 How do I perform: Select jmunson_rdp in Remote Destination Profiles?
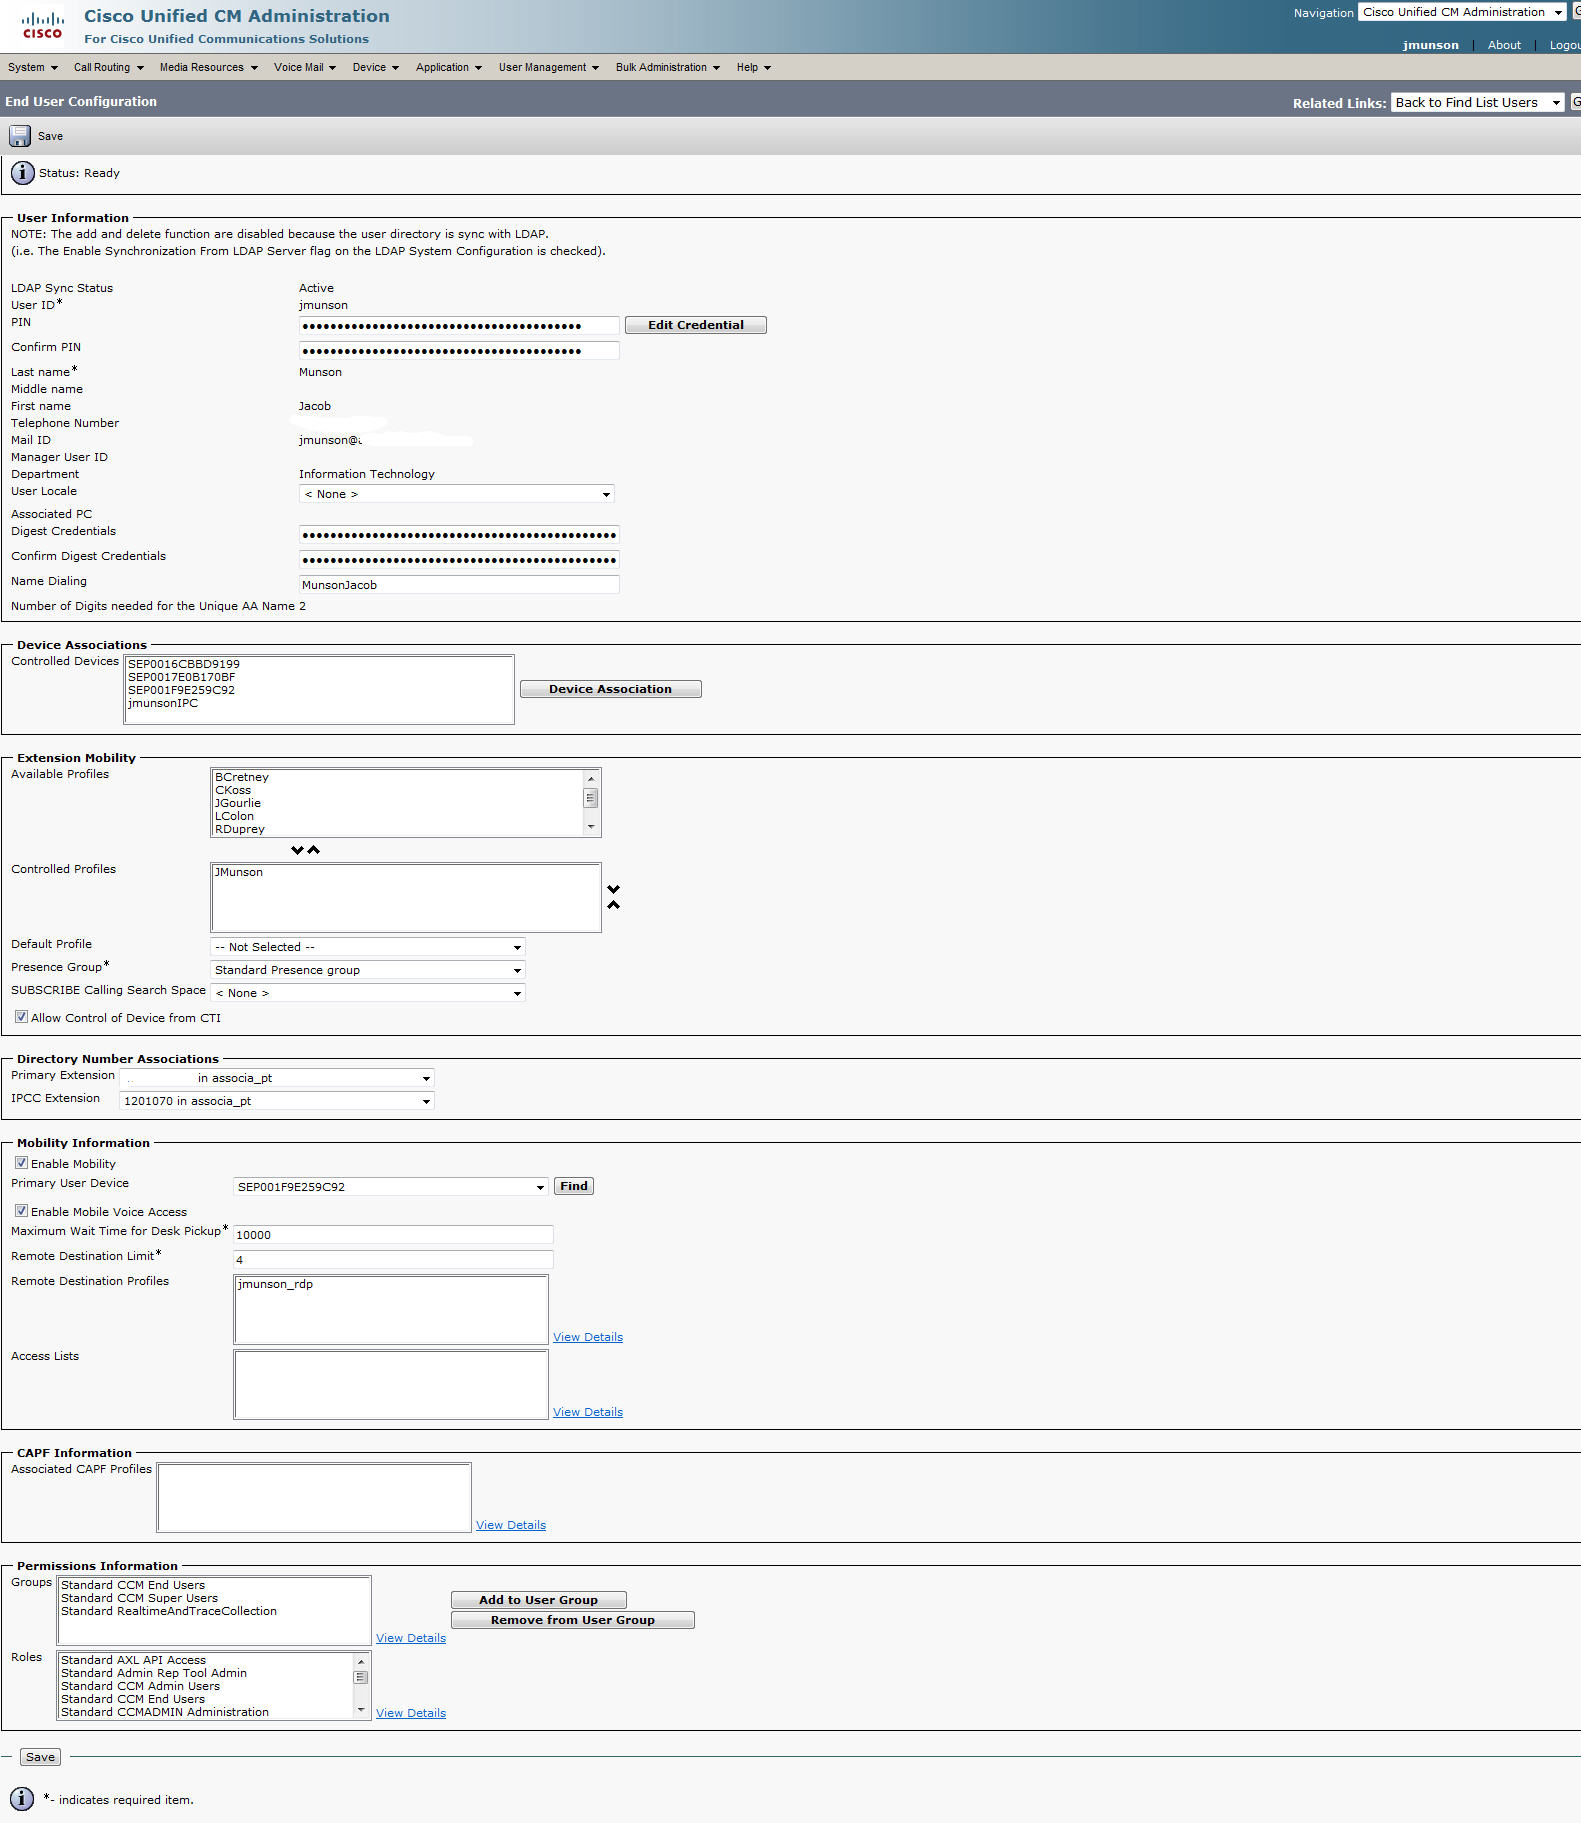click(x=276, y=1284)
